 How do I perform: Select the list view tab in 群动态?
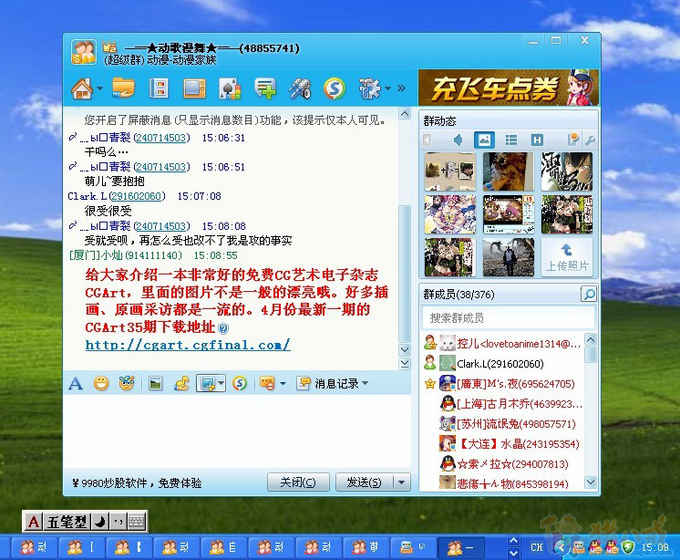(511, 140)
